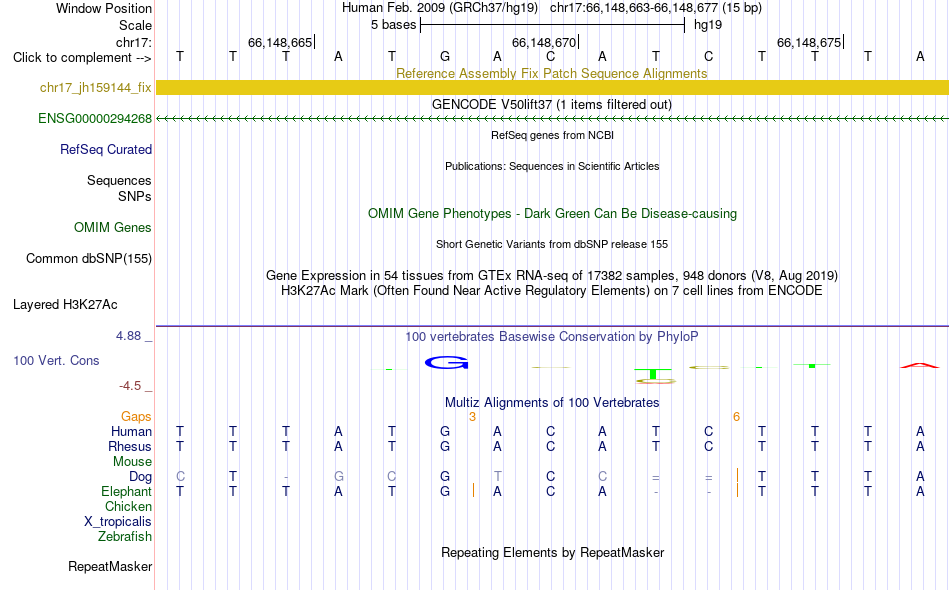Select the Zebrafish species row label
The height and width of the screenshot is (590, 950).
coord(125,537)
